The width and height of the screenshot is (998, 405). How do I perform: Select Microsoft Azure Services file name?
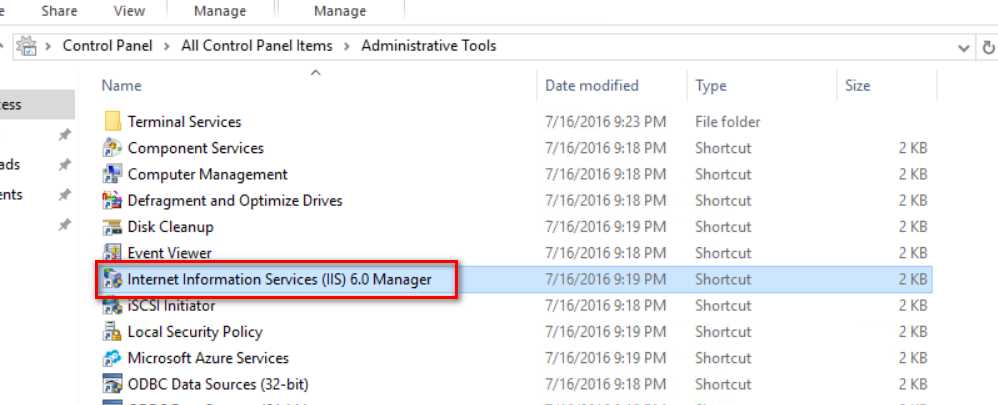click(208, 358)
